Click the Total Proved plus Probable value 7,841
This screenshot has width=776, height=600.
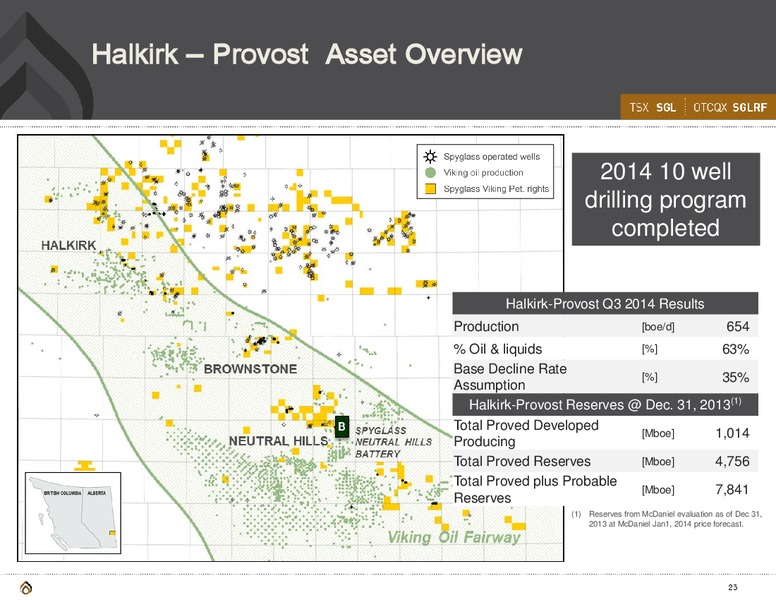pyautogui.click(x=732, y=490)
